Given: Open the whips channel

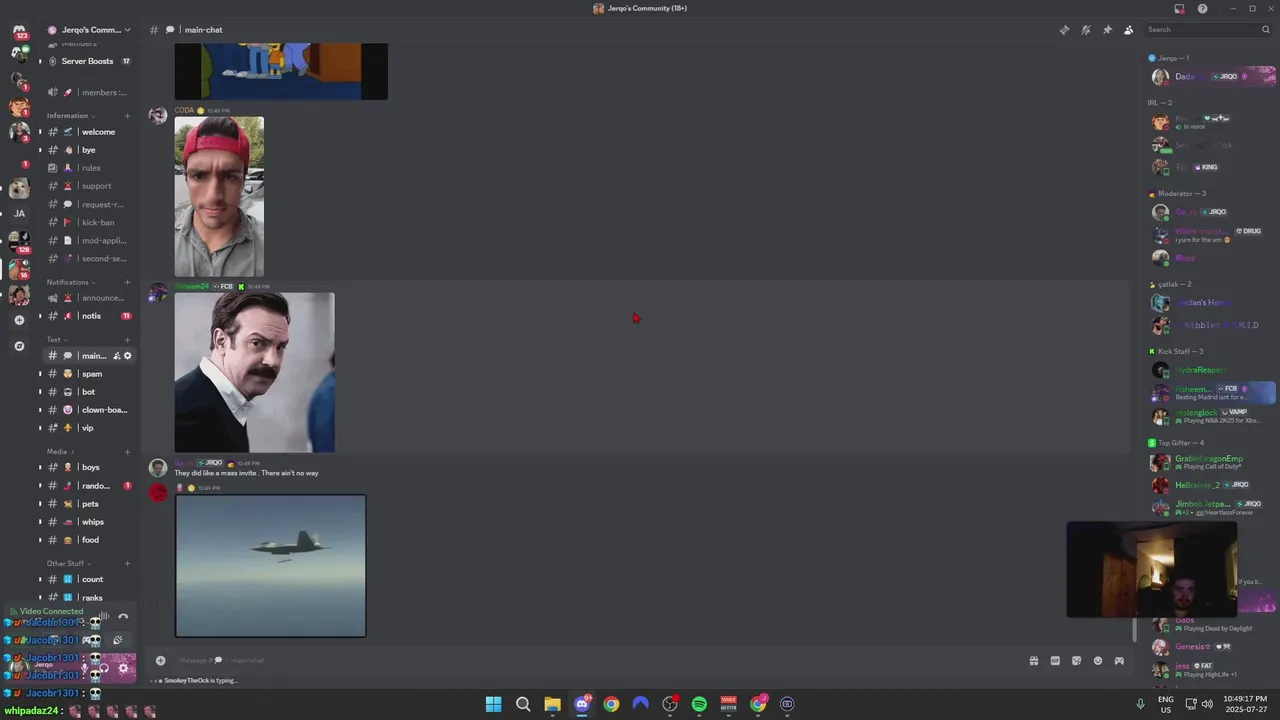Looking at the screenshot, I should 88,522.
